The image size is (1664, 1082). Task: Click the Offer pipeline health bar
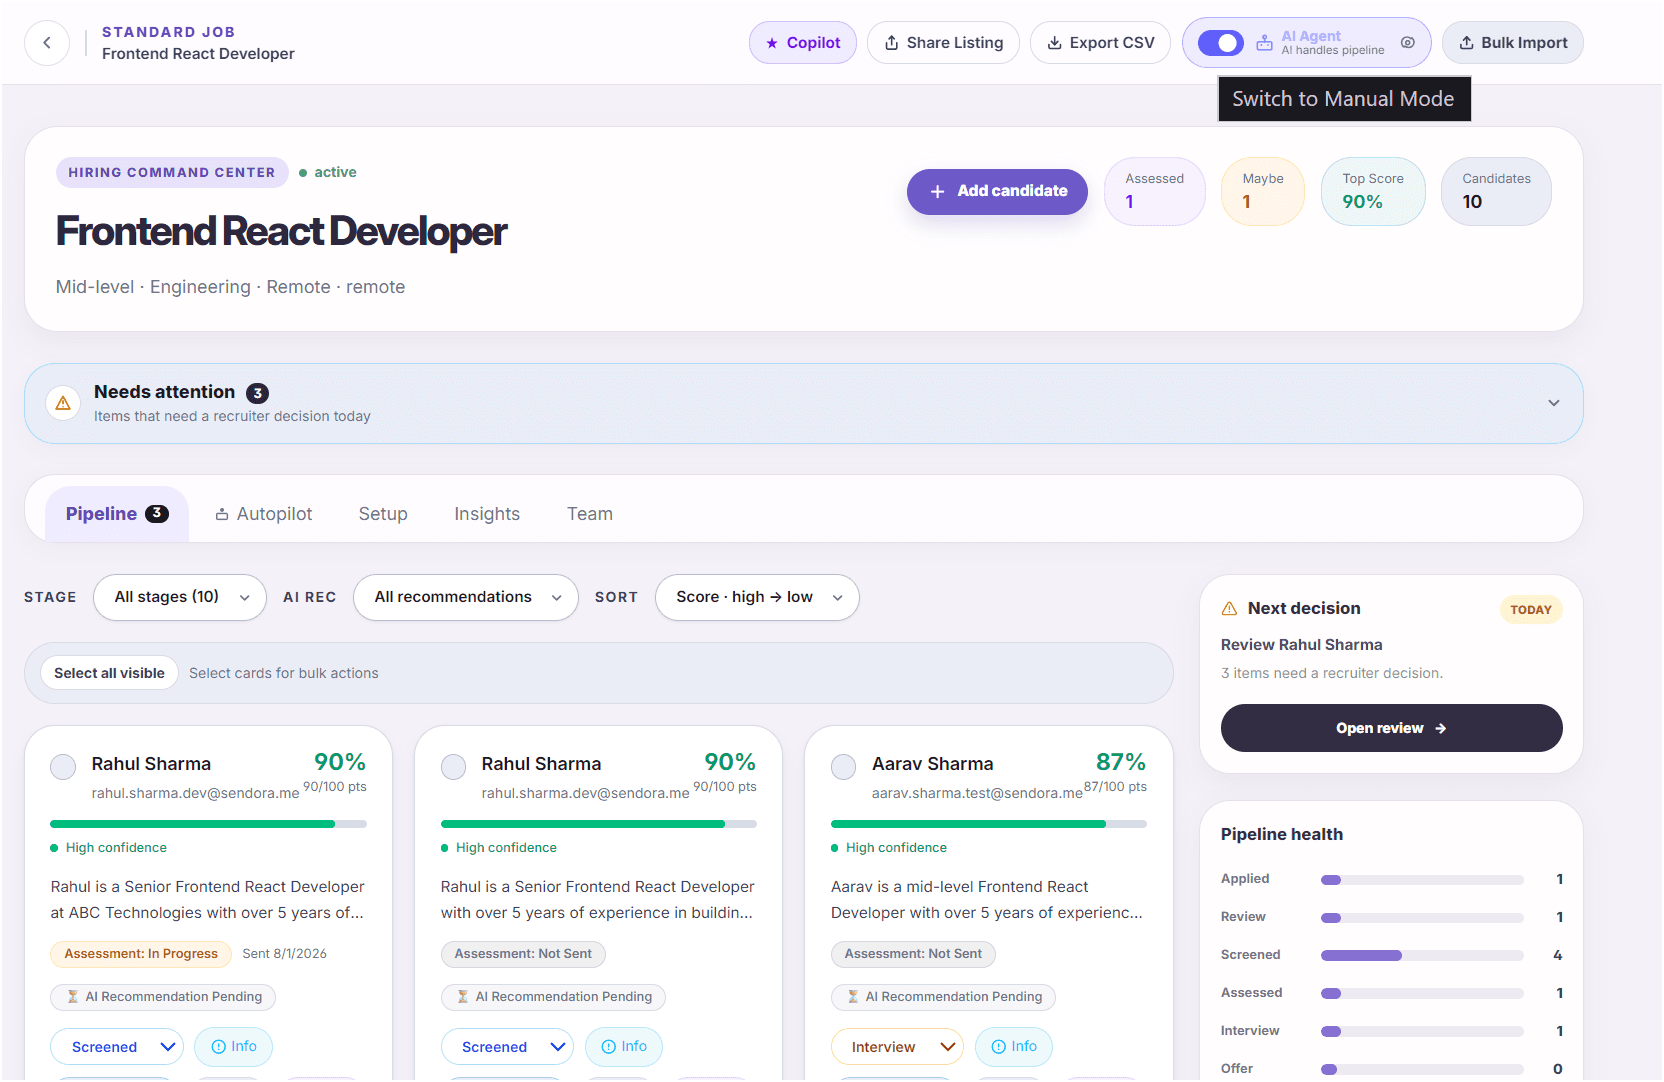tap(1422, 1069)
